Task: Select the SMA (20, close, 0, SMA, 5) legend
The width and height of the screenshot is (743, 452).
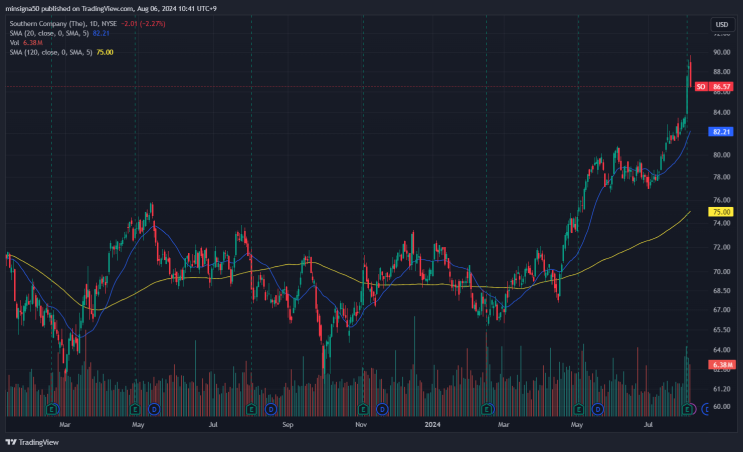Action: click(x=49, y=33)
